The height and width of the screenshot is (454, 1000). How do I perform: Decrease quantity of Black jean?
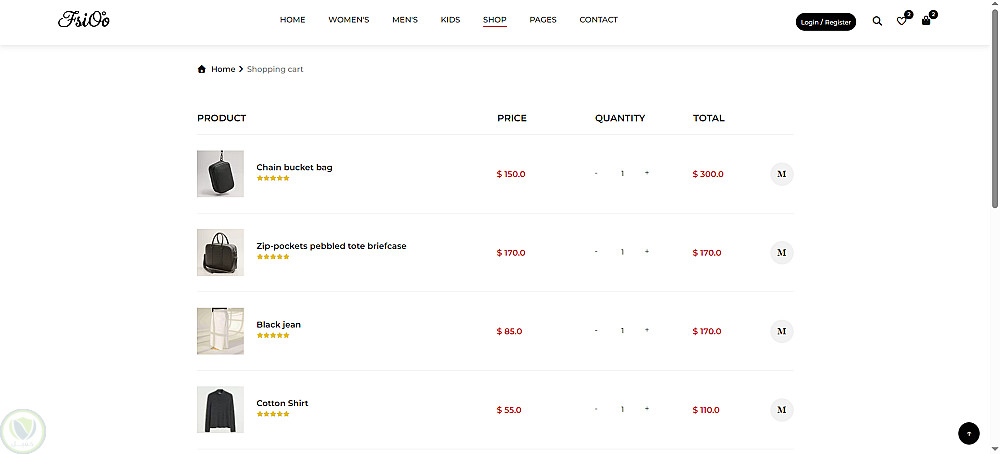(x=596, y=331)
